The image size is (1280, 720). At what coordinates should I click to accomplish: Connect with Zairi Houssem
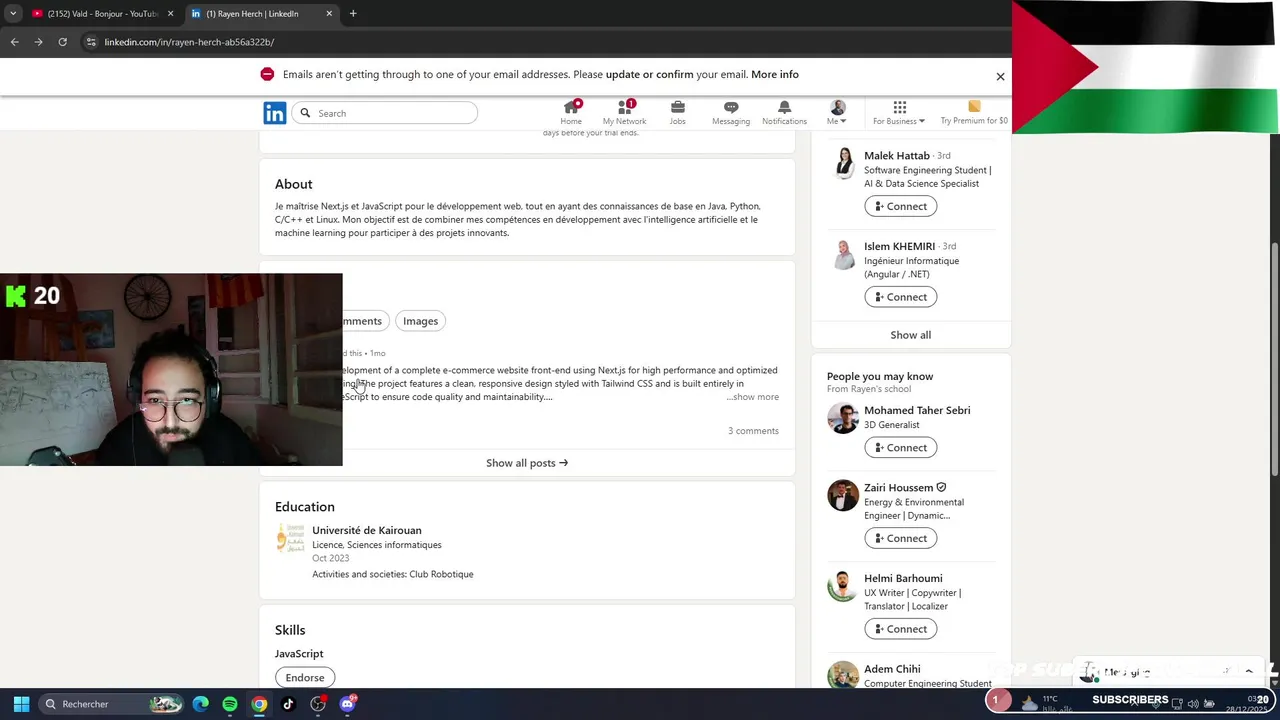point(900,538)
